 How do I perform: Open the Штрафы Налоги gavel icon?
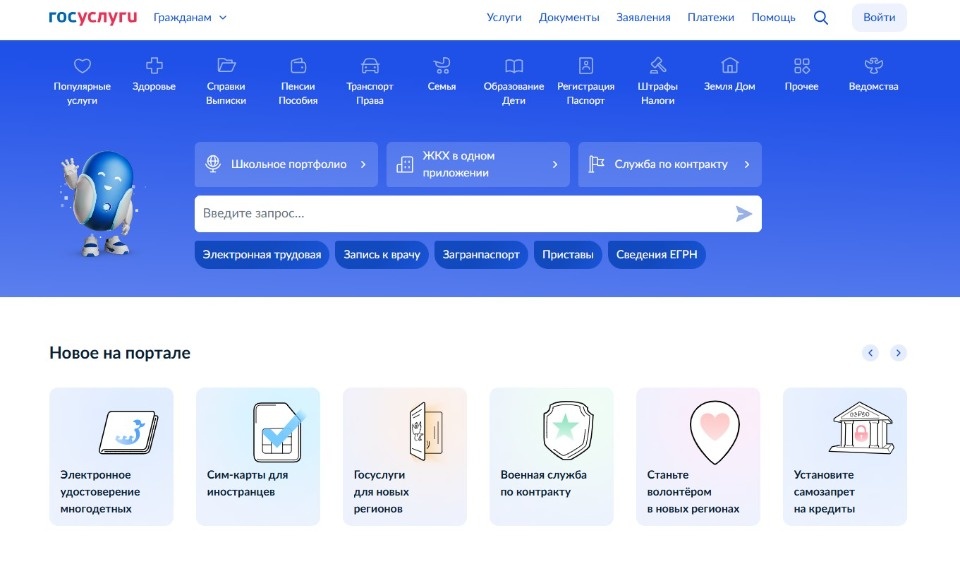(658, 66)
